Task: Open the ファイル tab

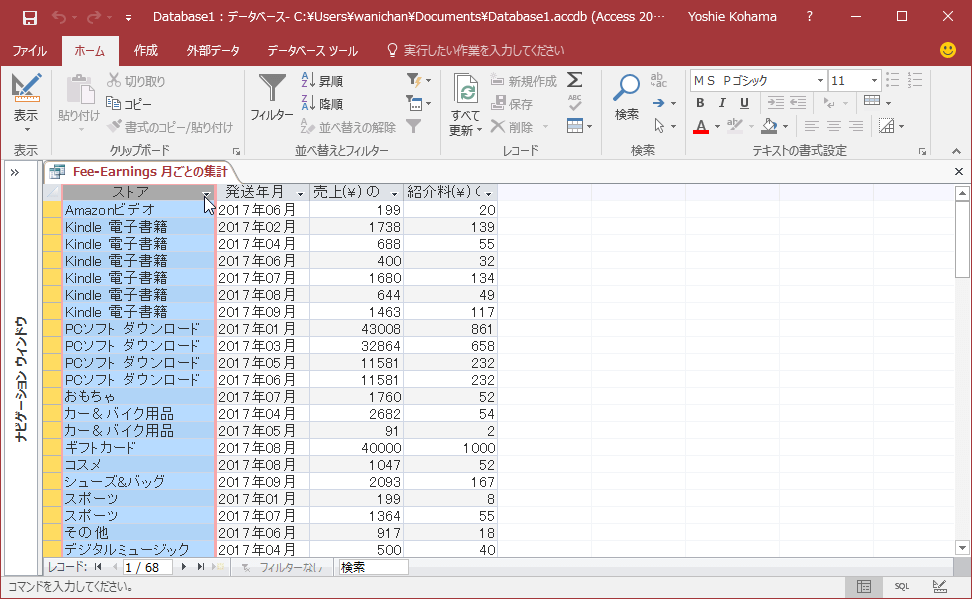Action: tap(29, 51)
